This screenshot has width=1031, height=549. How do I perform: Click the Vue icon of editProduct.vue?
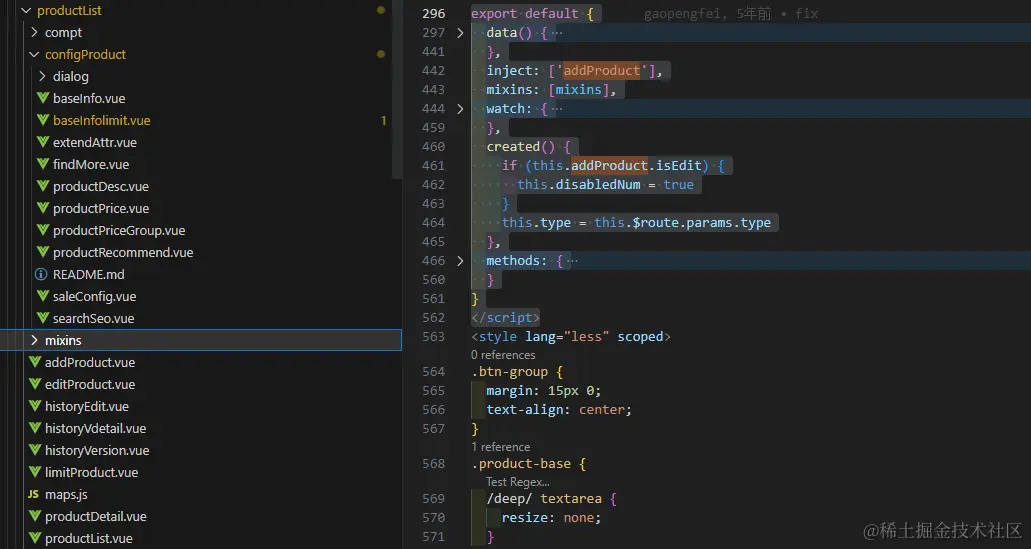point(35,384)
